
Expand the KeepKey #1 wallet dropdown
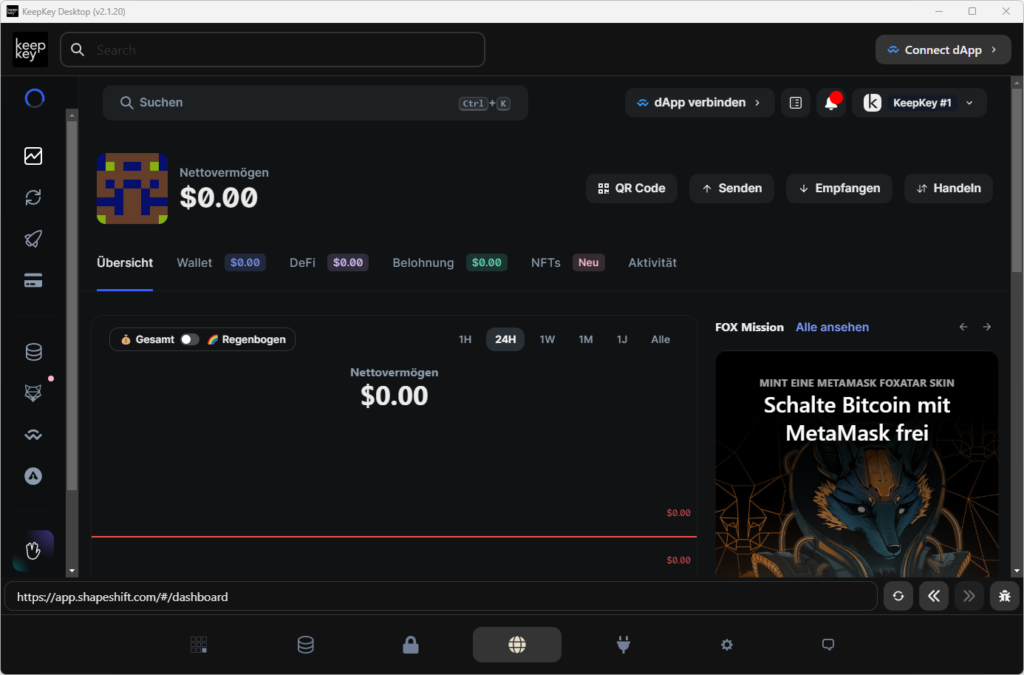920,102
